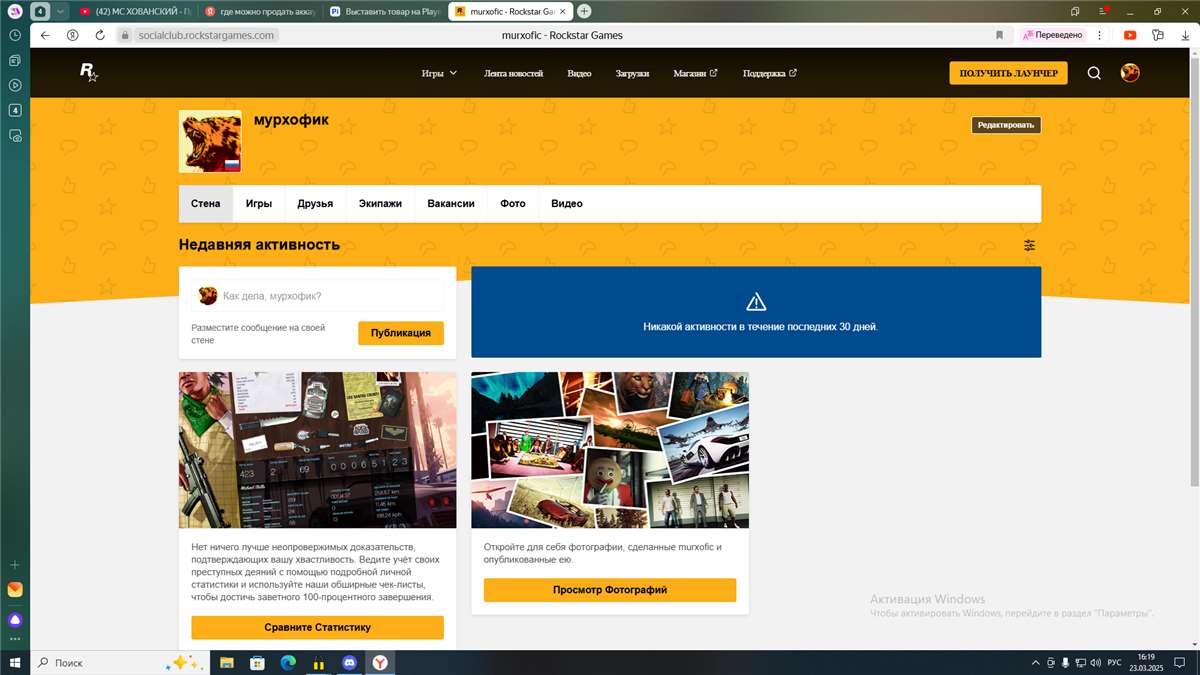Open the browser main menu hamburger icon
The image size is (1200, 675).
tap(1102, 11)
